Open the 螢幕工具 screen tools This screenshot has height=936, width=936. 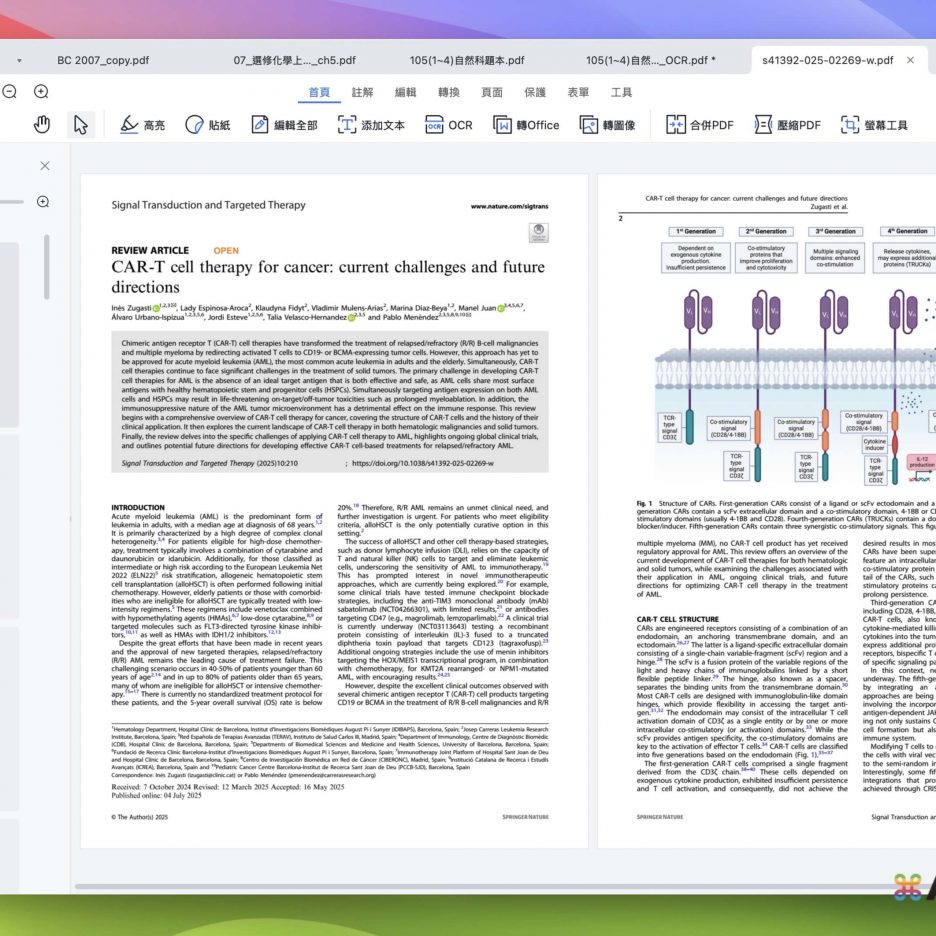pos(874,125)
